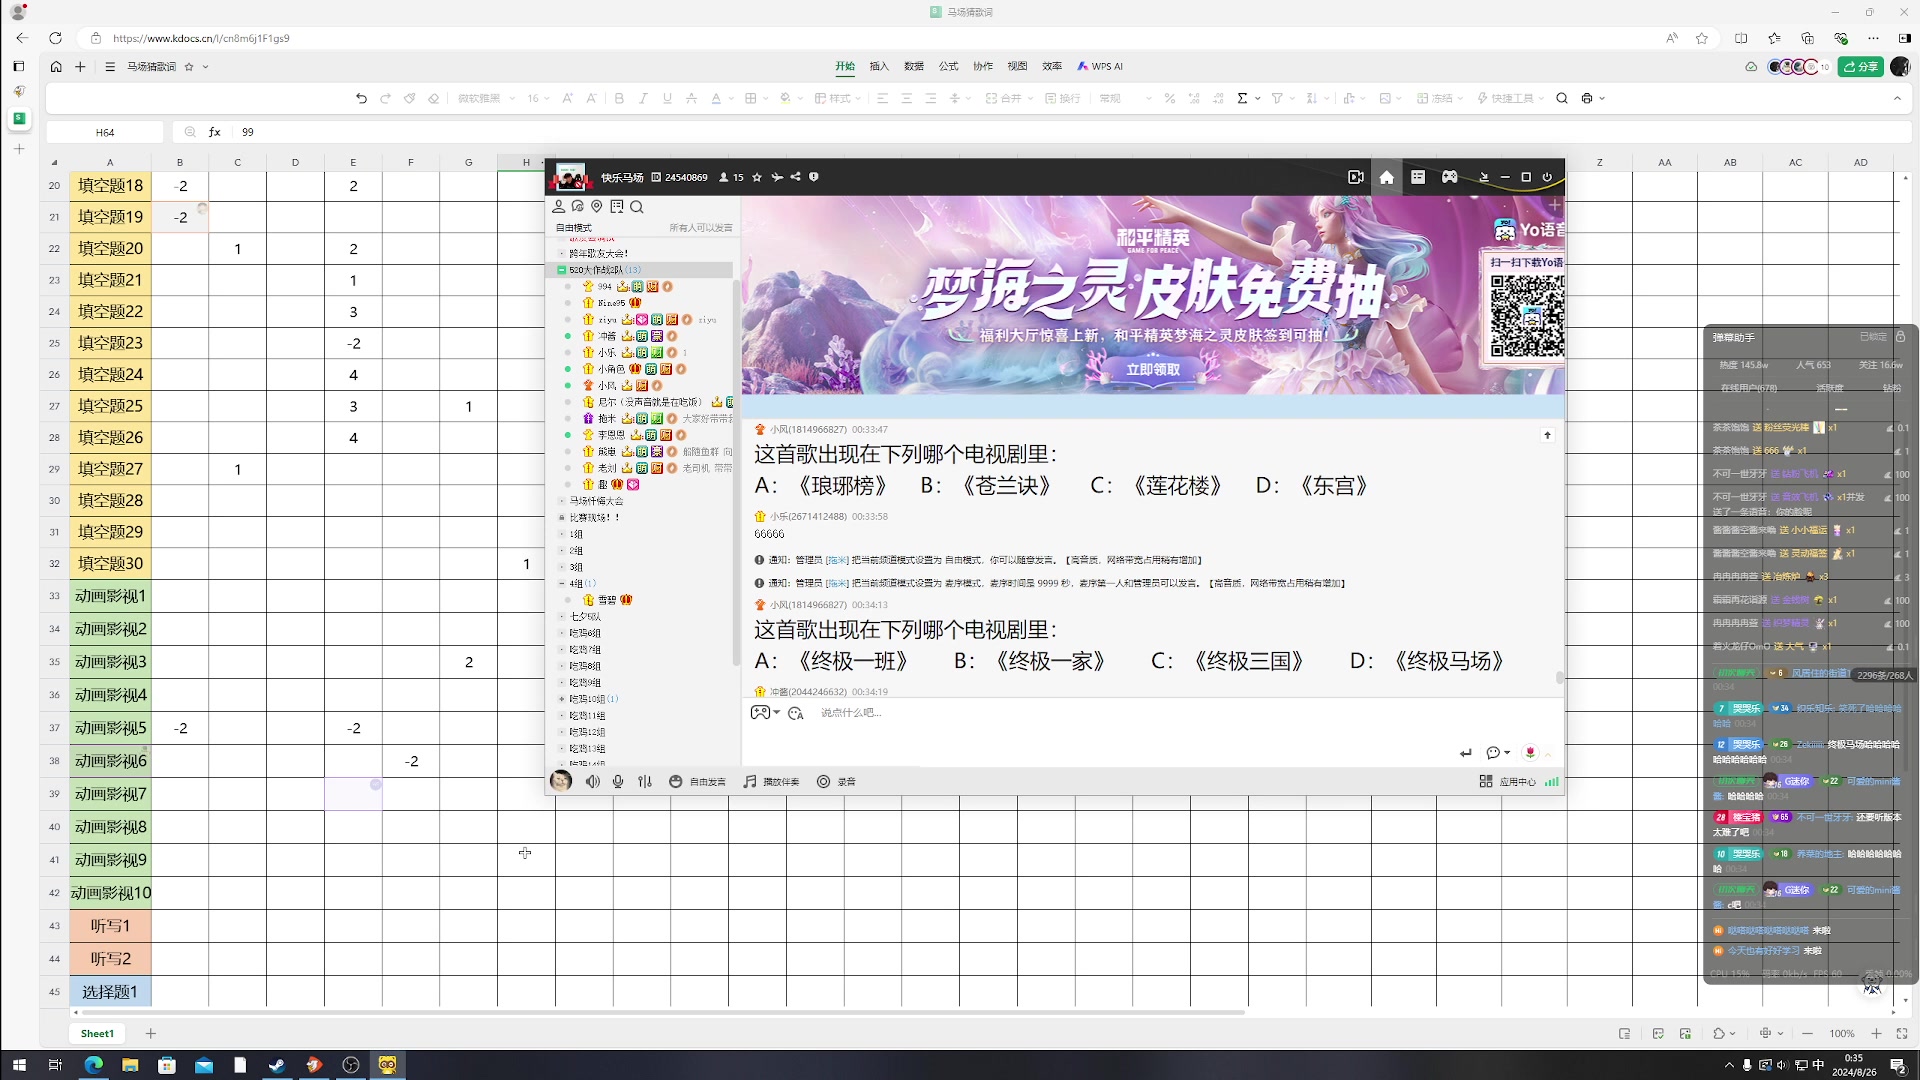Switch to the 插入 ribbon tab
Screen dimensions: 1920x1080
pos(879,66)
